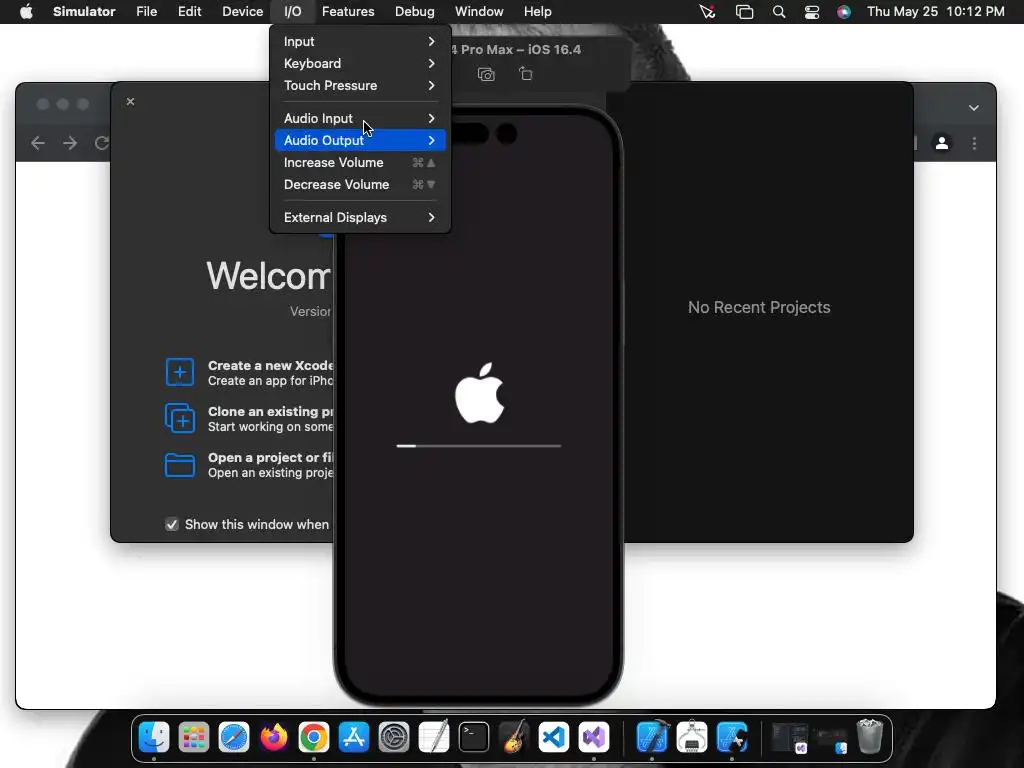
Task: Open the System Information chip icon in dock
Action: [692, 737]
